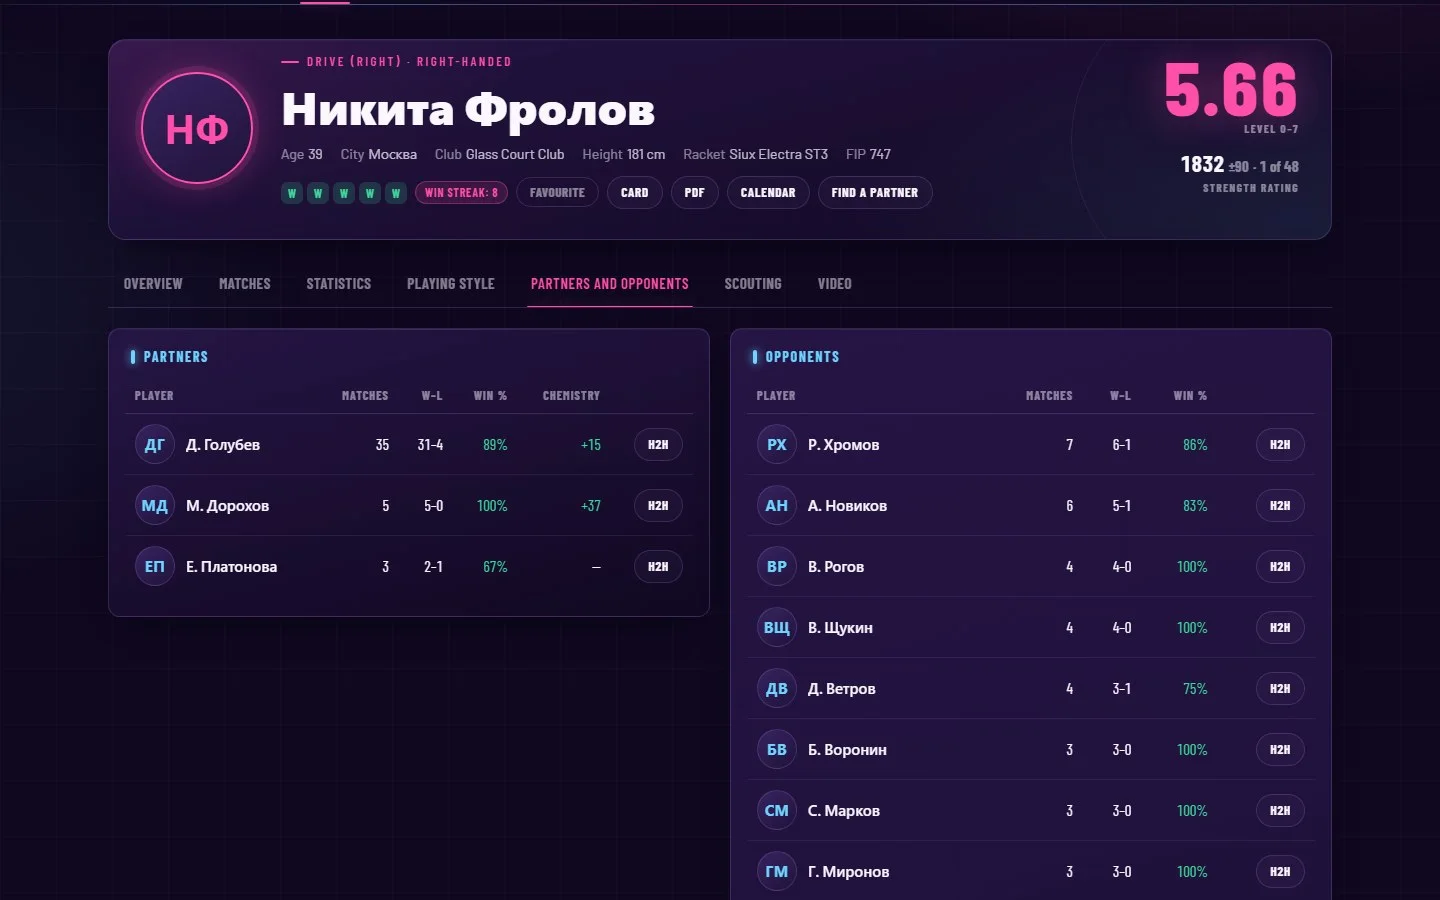Open ЕП avatar for Е. Платонова
This screenshot has width=1440, height=900.
click(155, 567)
